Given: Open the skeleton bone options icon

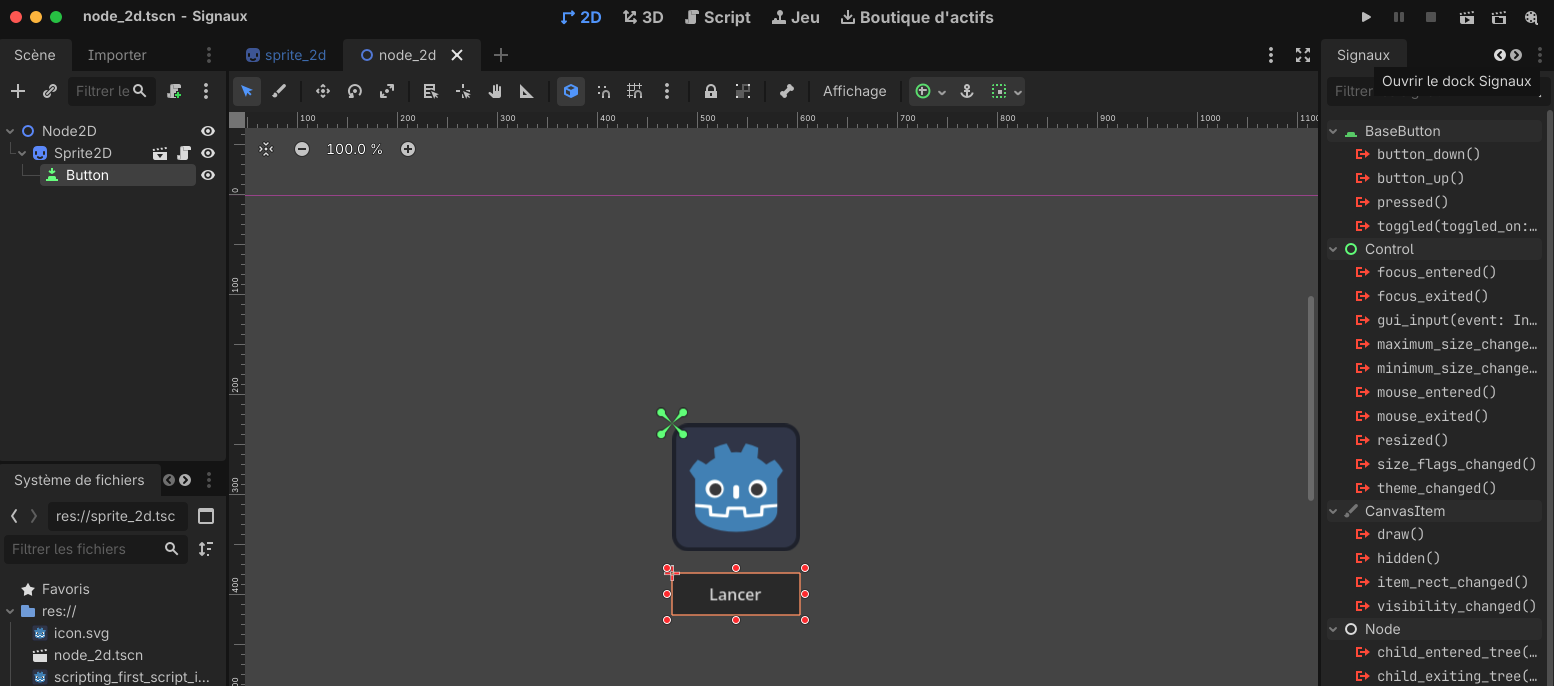Looking at the screenshot, I should 787,91.
